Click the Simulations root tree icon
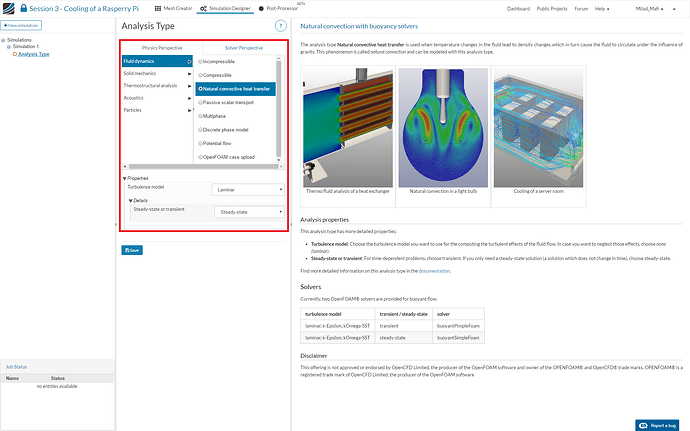 pyautogui.click(x=4, y=40)
